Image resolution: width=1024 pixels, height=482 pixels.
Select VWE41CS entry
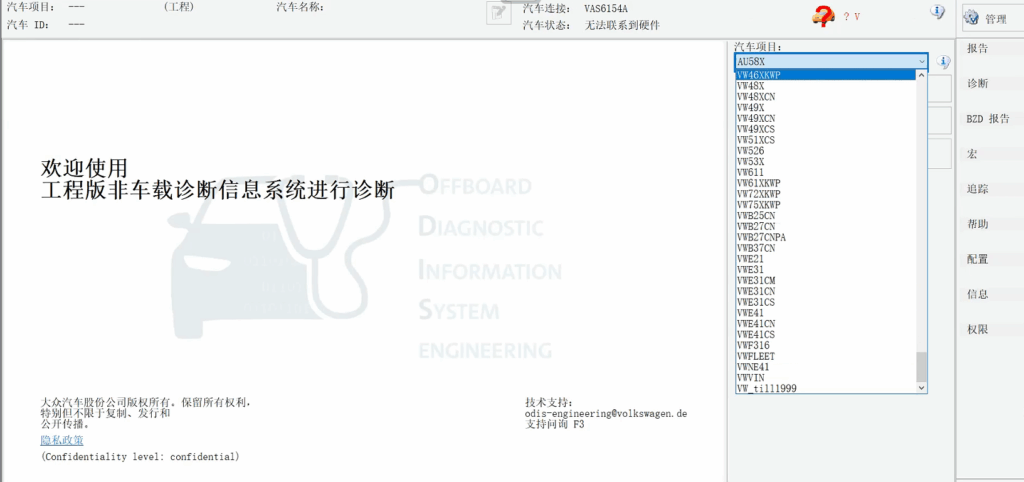tap(825, 334)
